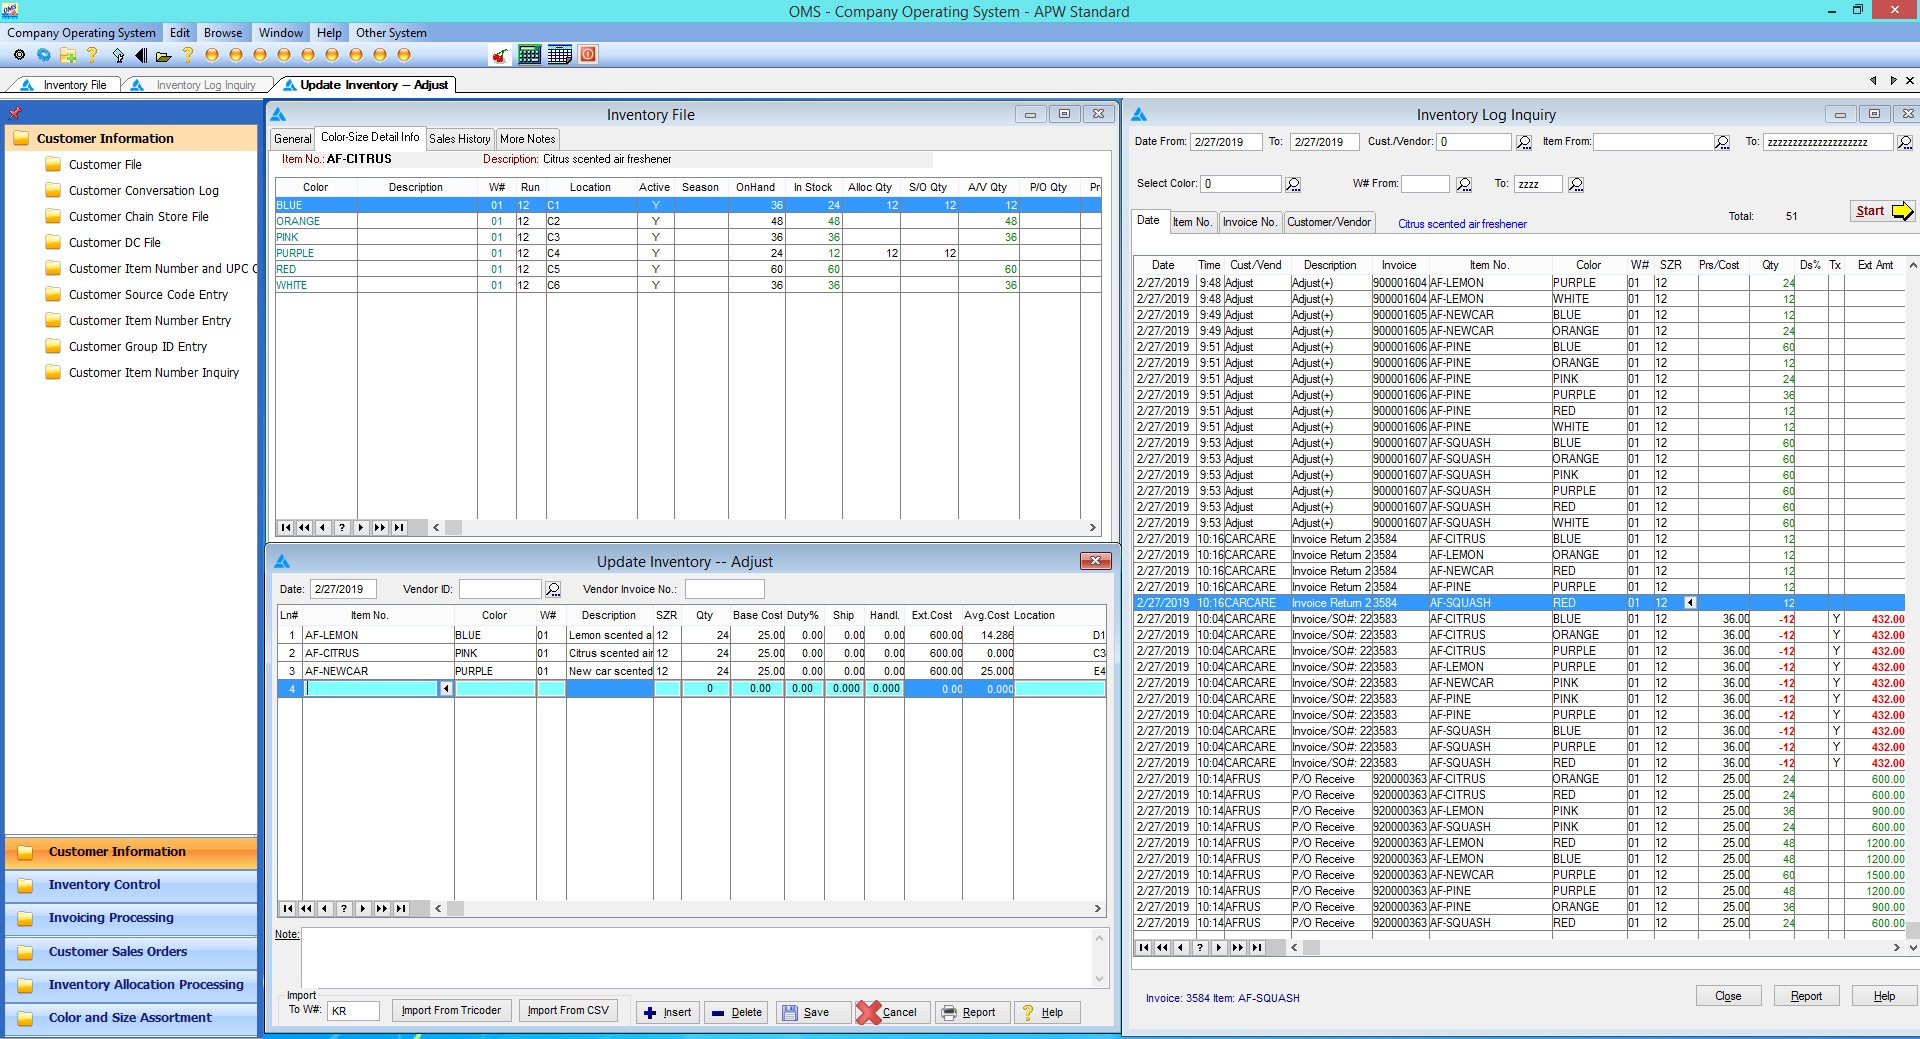The width and height of the screenshot is (1920, 1039).
Task: Open the calculator toolbar icon
Action: click(x=530, y=55)
